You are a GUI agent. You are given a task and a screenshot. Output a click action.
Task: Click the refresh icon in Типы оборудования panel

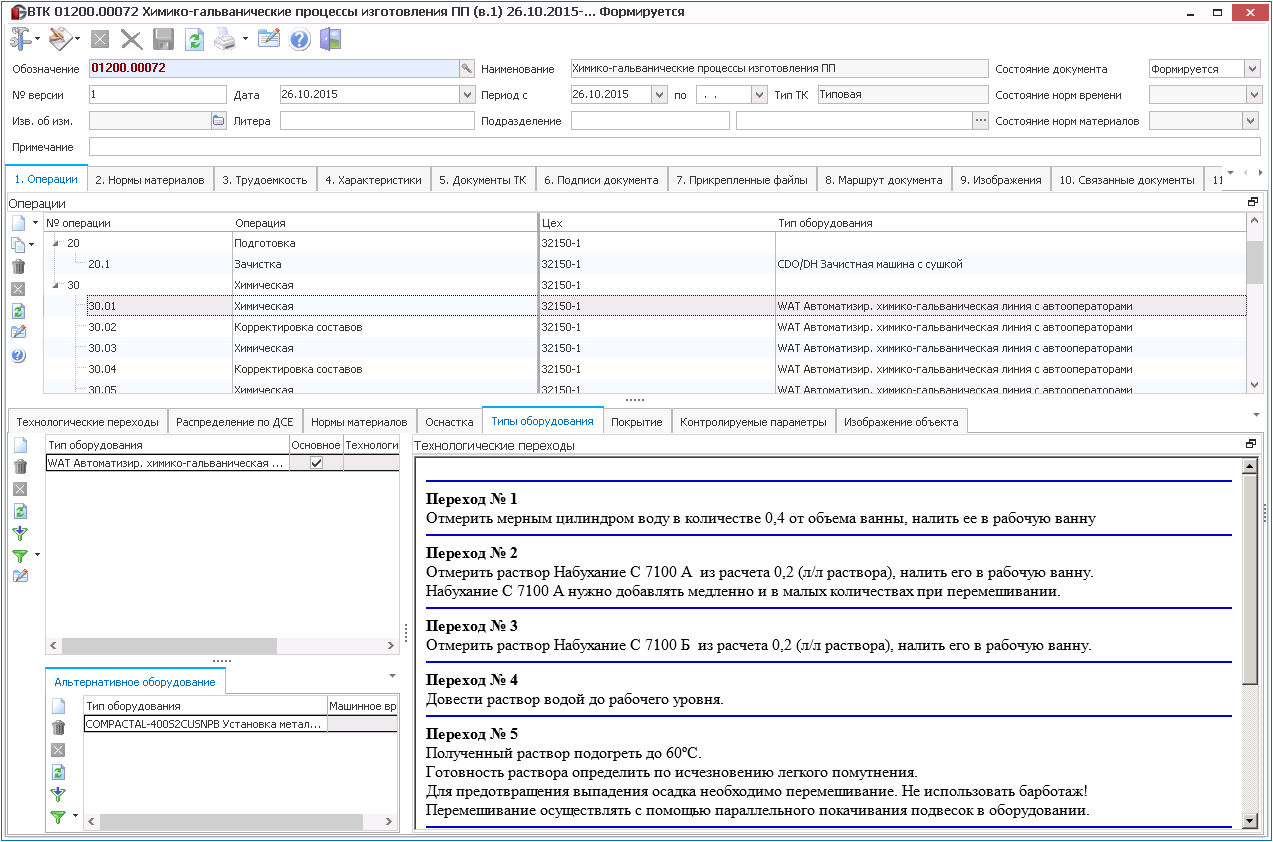point(20,511)
